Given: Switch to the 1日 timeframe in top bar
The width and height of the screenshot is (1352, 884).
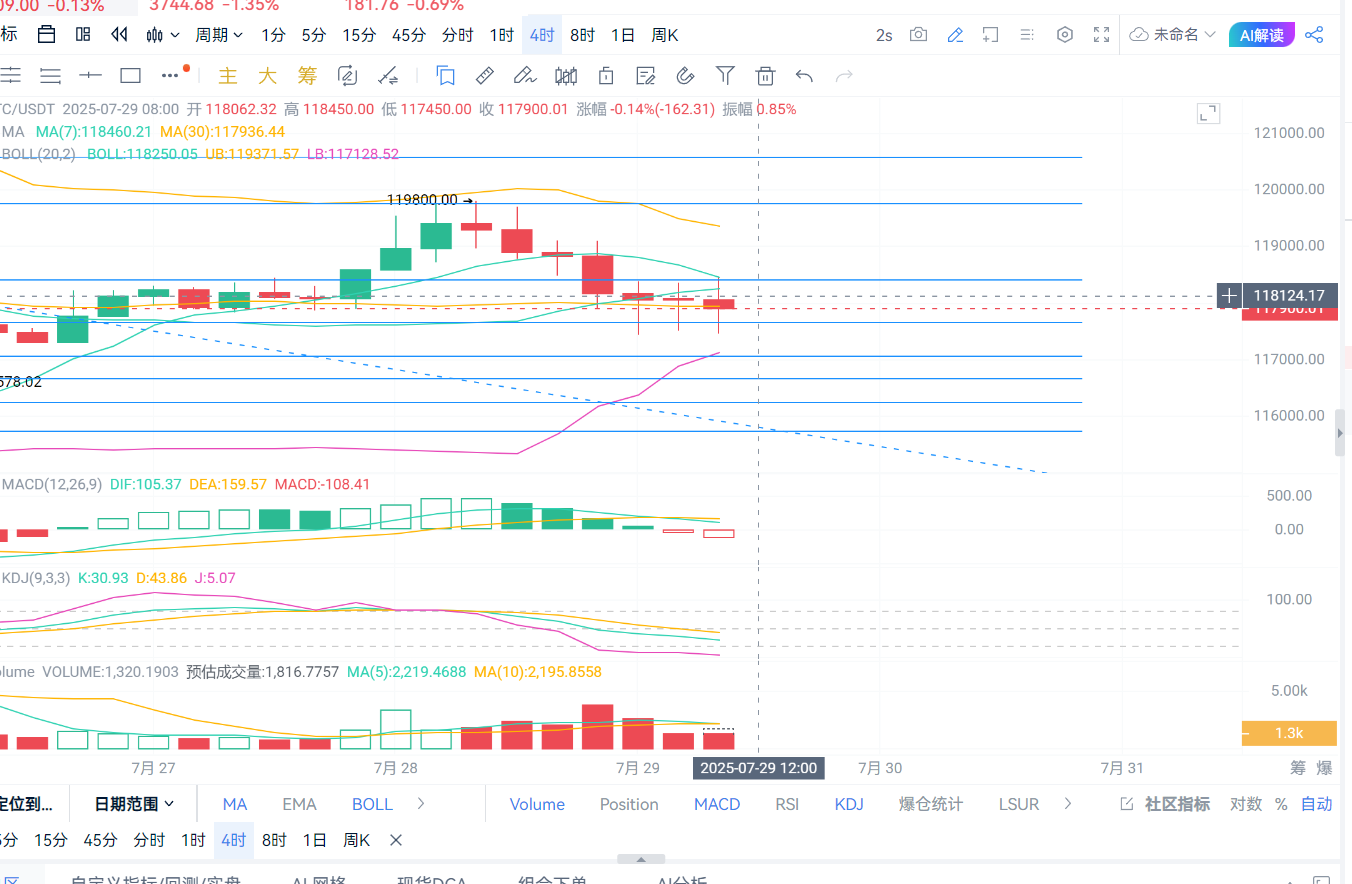Looking at the screenshot, I should (x=622, y=35).
